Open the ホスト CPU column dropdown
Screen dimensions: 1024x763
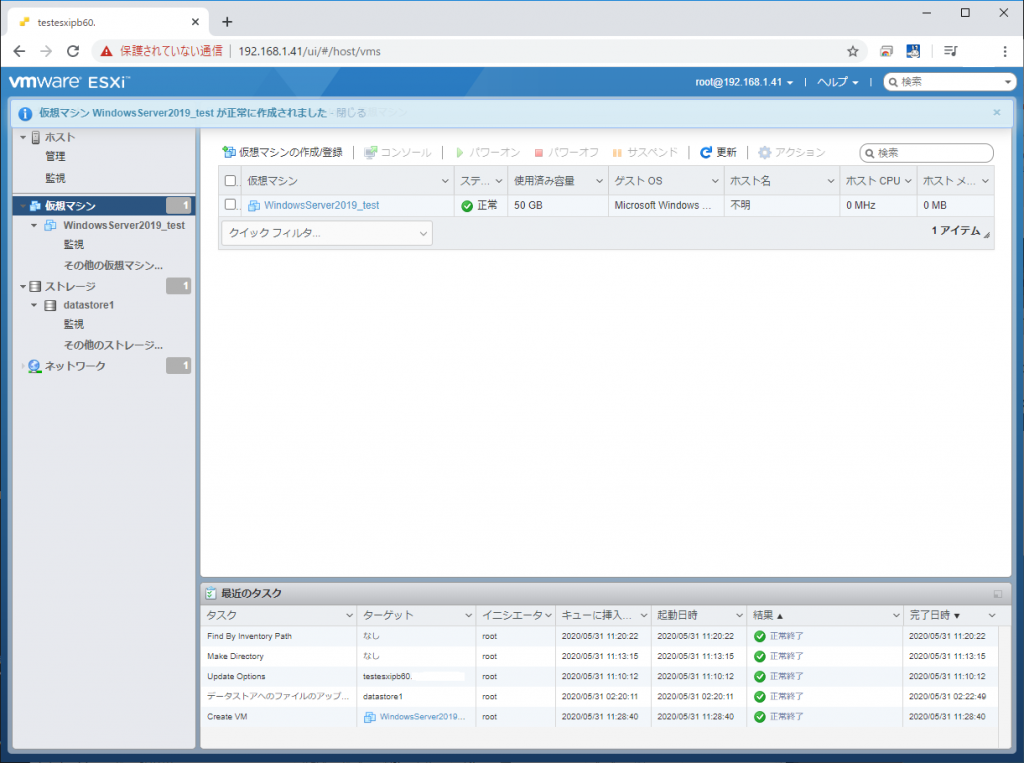click(x=908, y=181)
